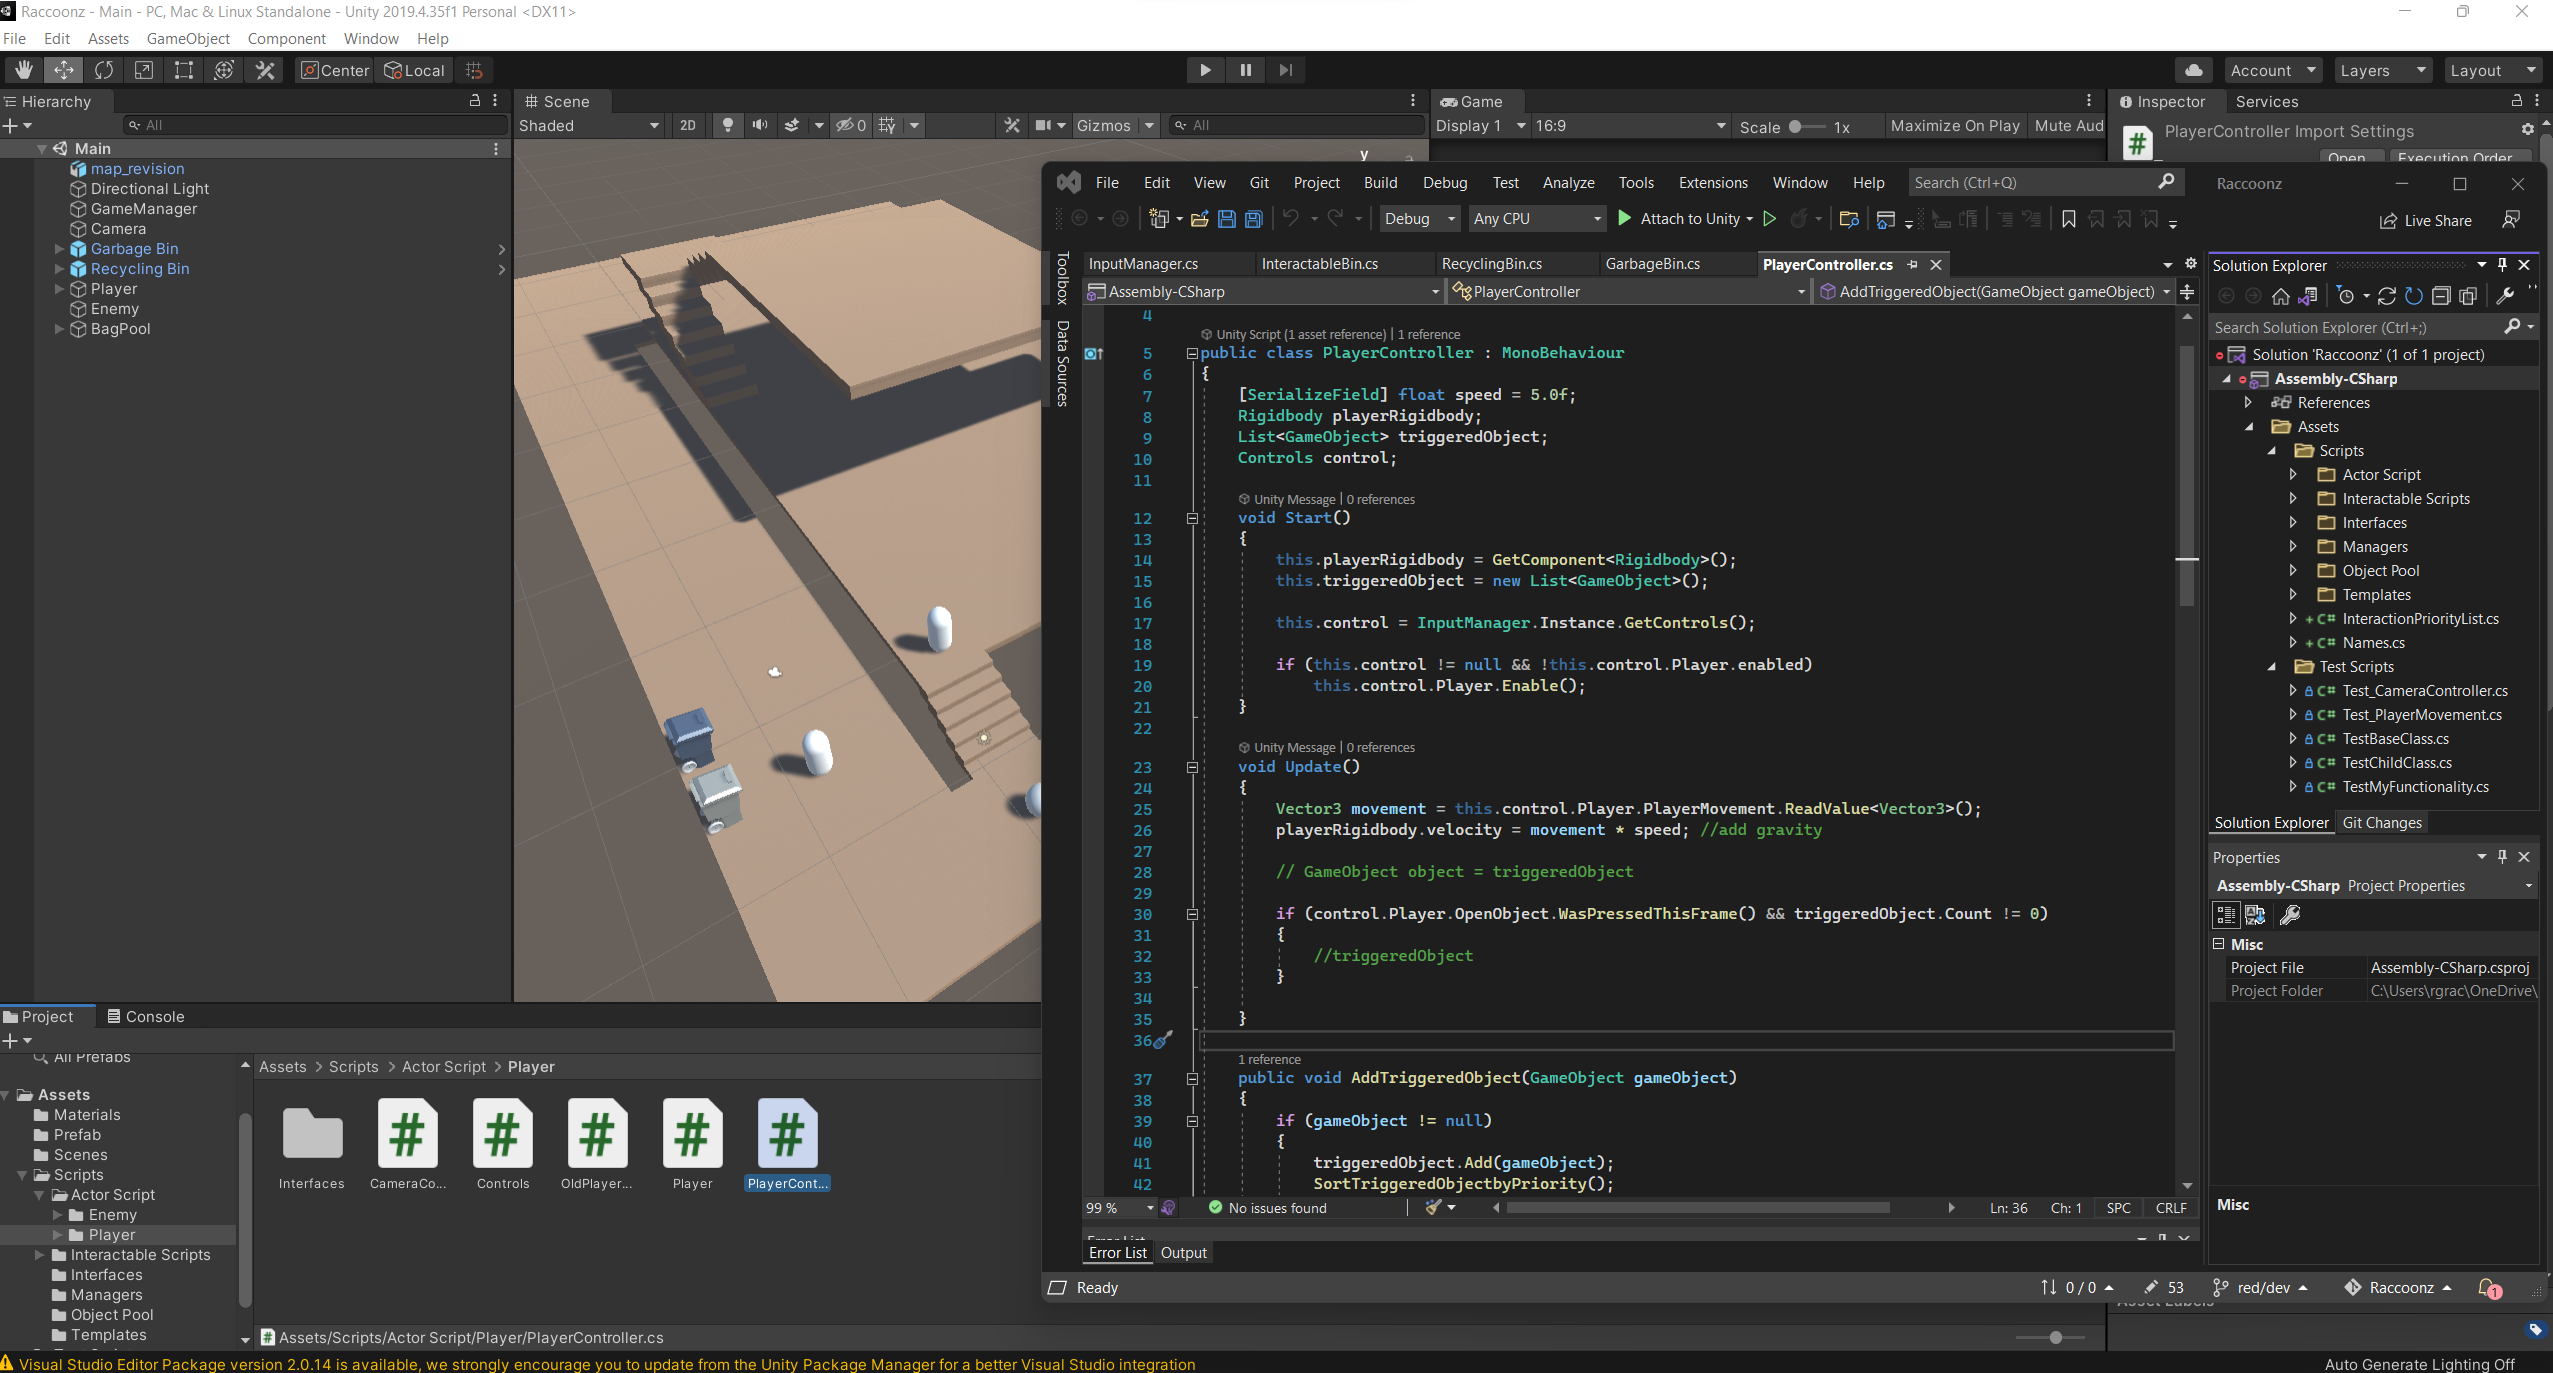The width and height of the screenshot is (2553, 1373).
Task: Click Unity Pause button
Action: coord(1245,70)
